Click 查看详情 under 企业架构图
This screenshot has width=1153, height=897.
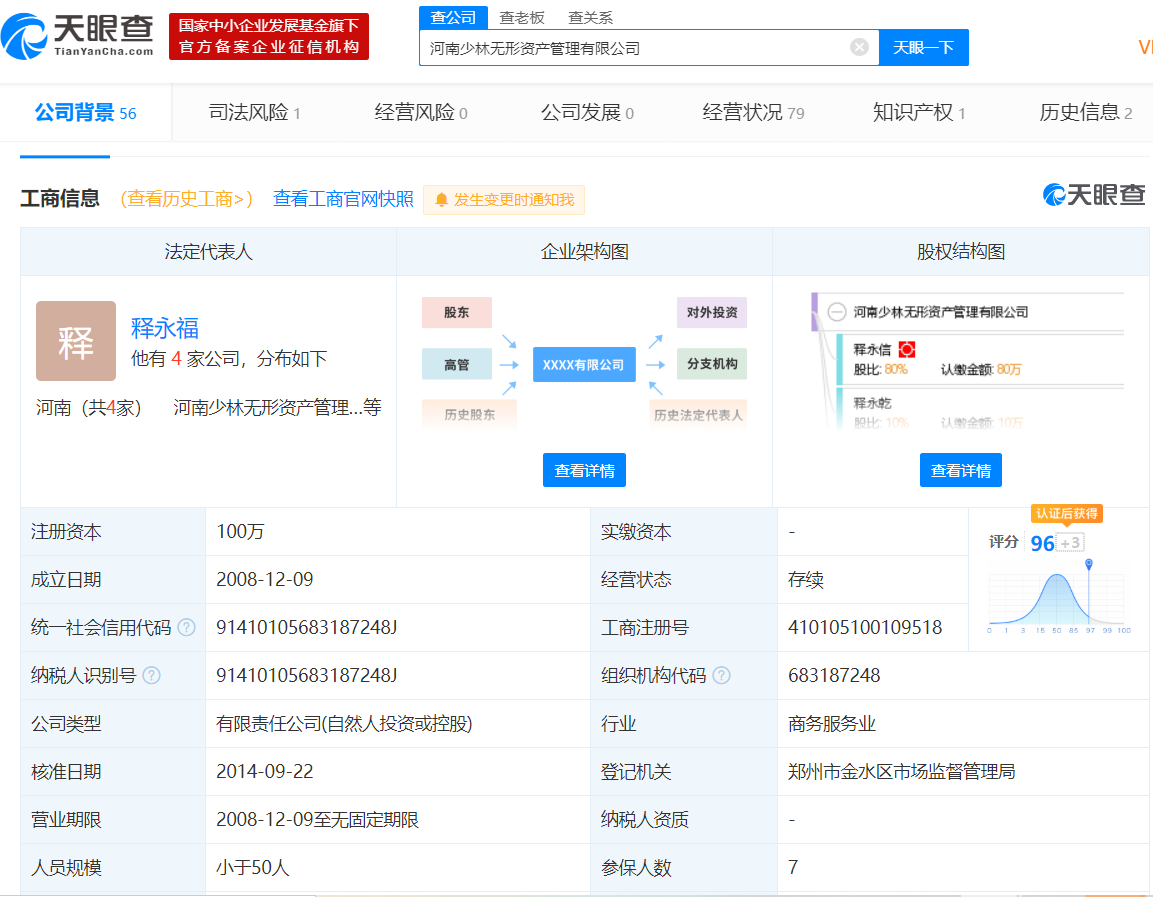(584, 470)
